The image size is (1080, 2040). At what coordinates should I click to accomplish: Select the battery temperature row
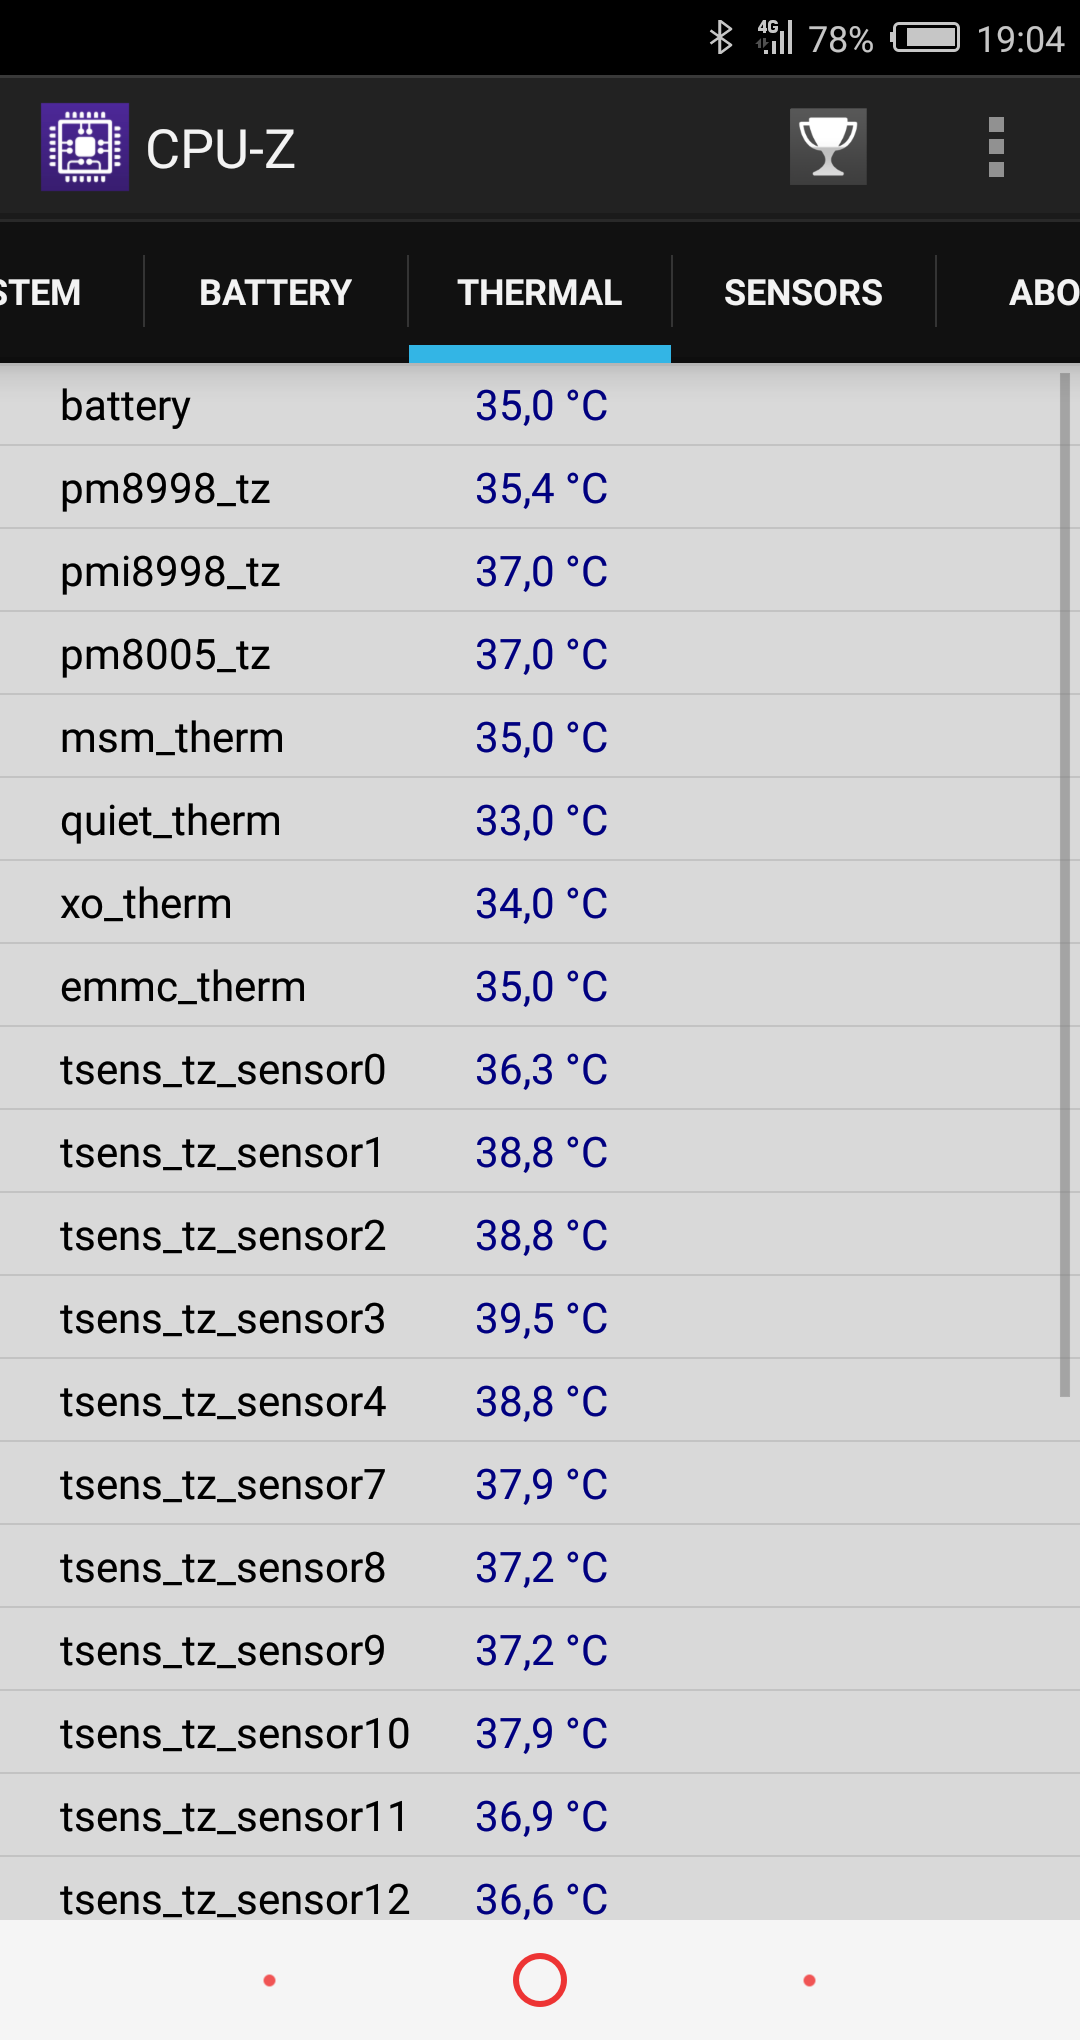[x=530, y=405]
